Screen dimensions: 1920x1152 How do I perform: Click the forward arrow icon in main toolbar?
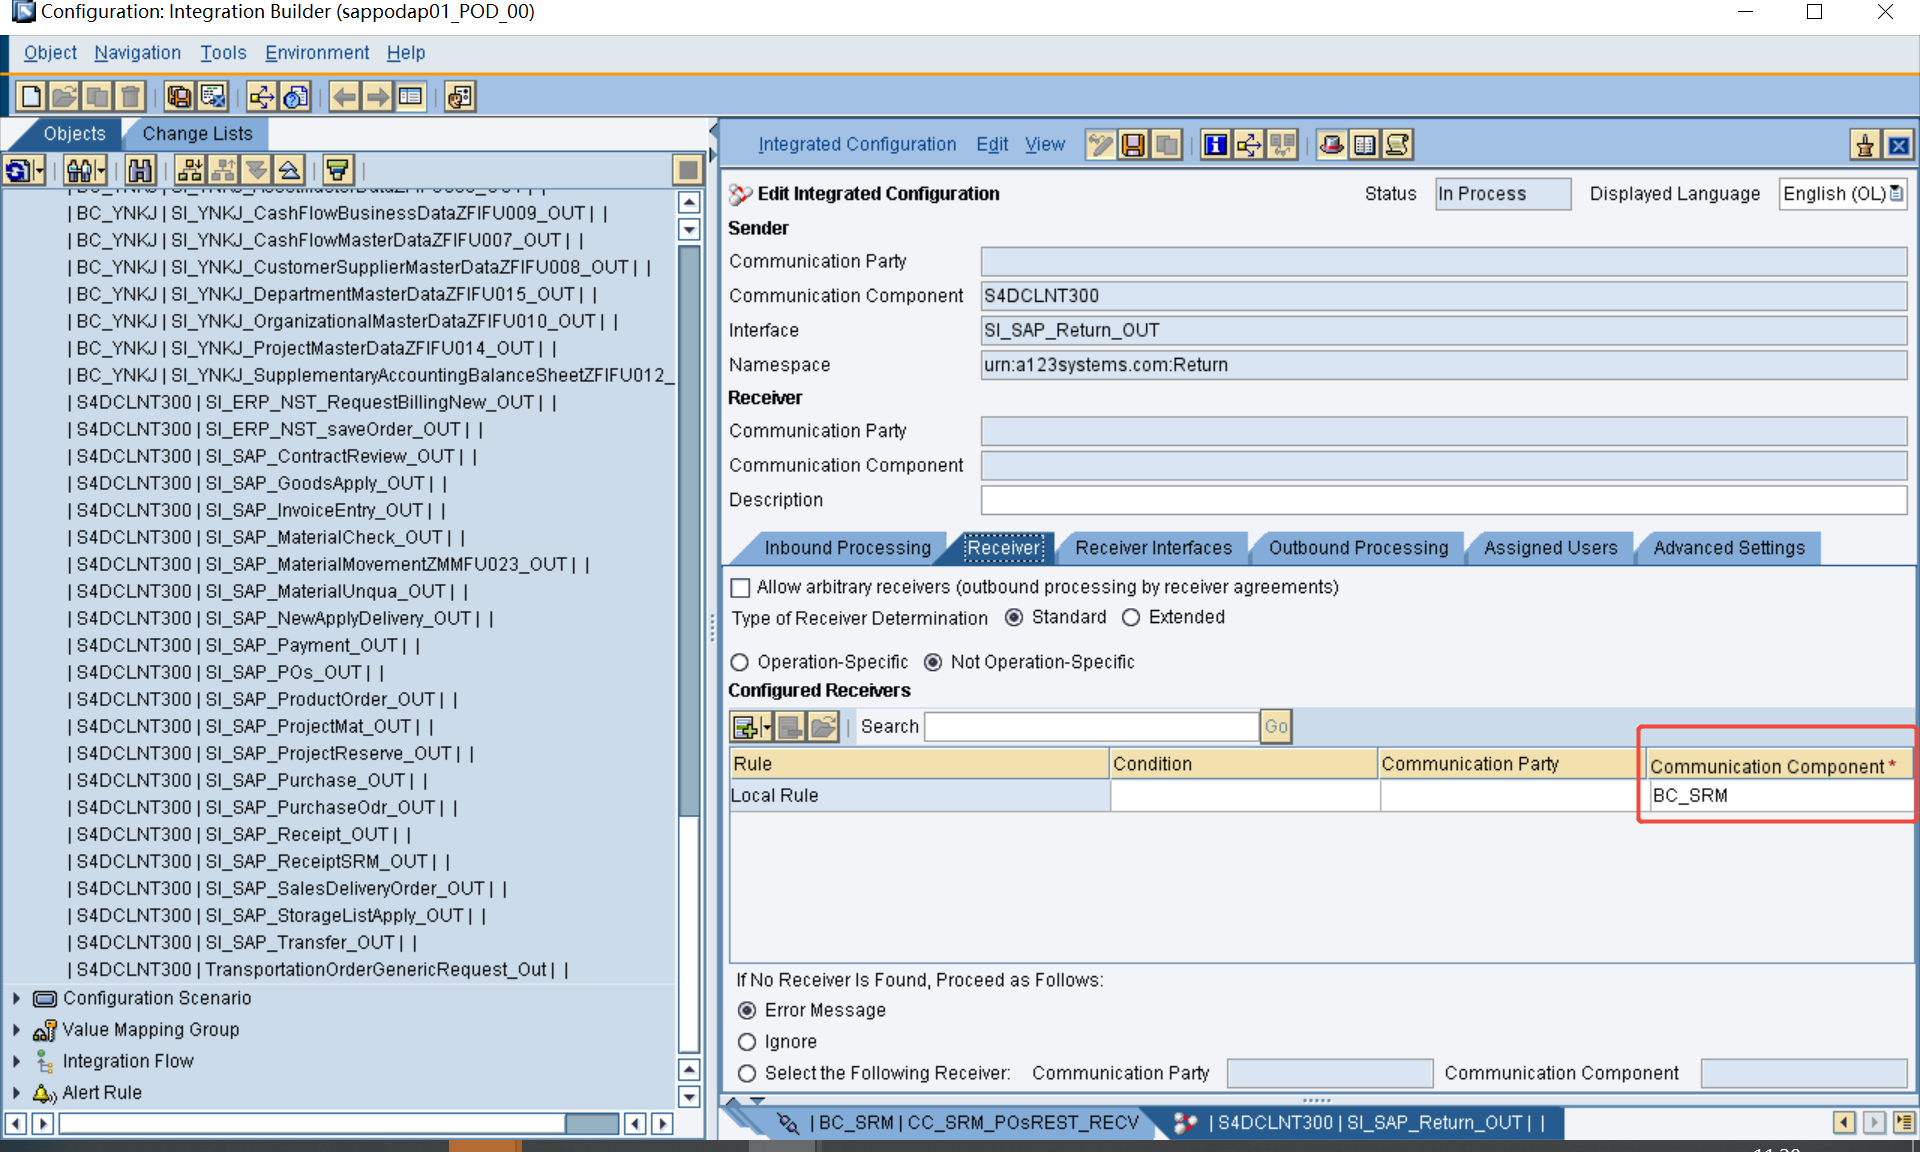point(378,97)
